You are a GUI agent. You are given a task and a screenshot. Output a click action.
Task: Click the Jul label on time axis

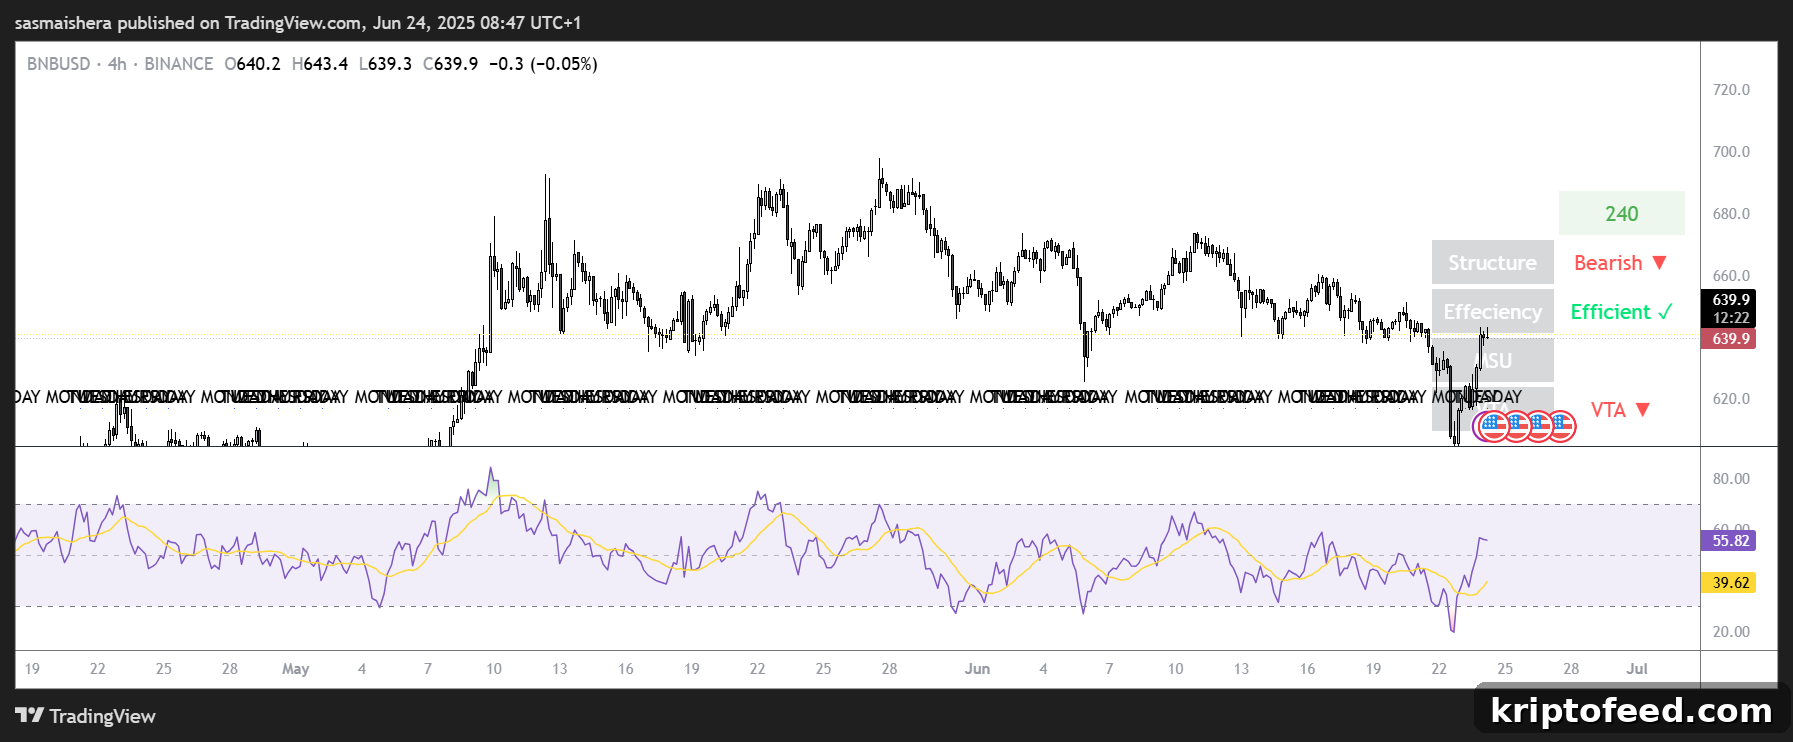(x=1637, y=669)
